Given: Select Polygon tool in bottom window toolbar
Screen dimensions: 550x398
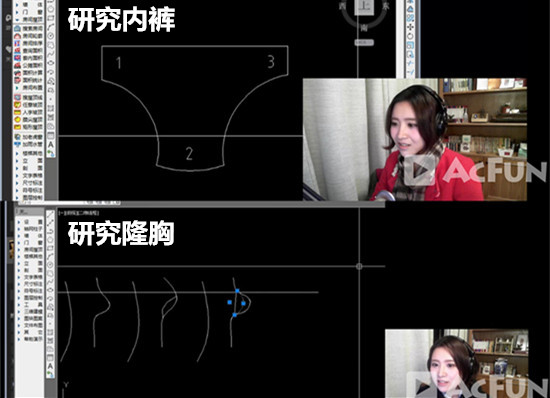Looking at the screenshot, I should coord(50,240).
